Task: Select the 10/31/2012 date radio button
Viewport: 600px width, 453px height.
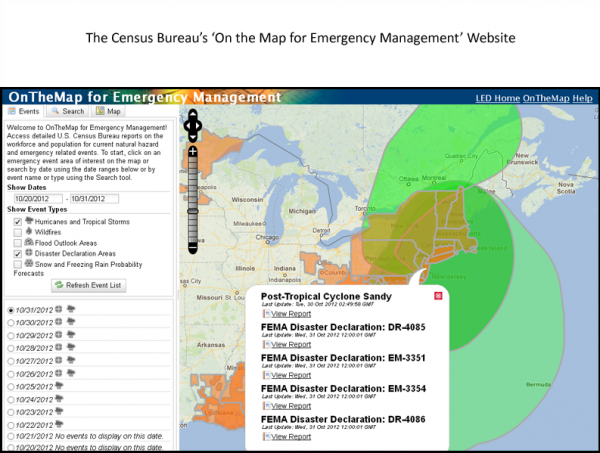Action: tap(11, 310)
